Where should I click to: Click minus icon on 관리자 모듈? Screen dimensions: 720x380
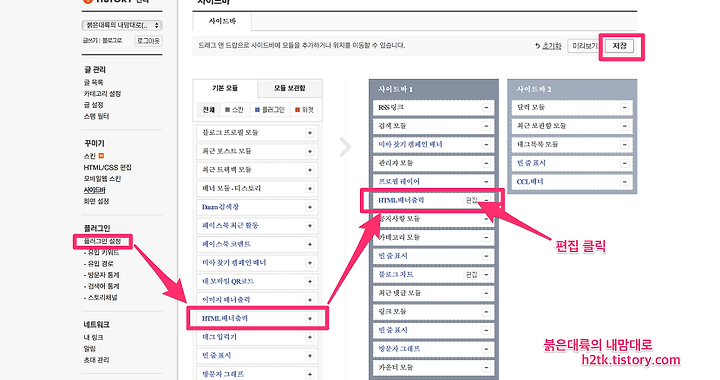point(486,163)
